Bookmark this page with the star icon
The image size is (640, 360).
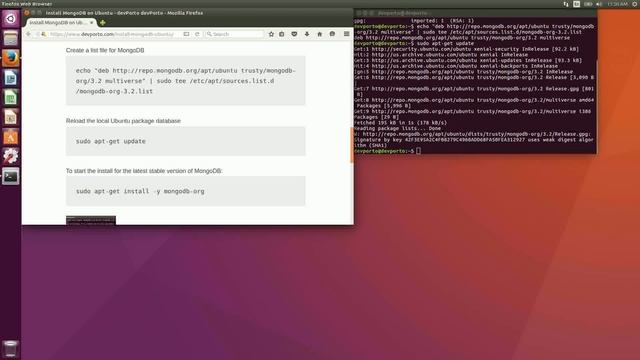click(271, 34)
